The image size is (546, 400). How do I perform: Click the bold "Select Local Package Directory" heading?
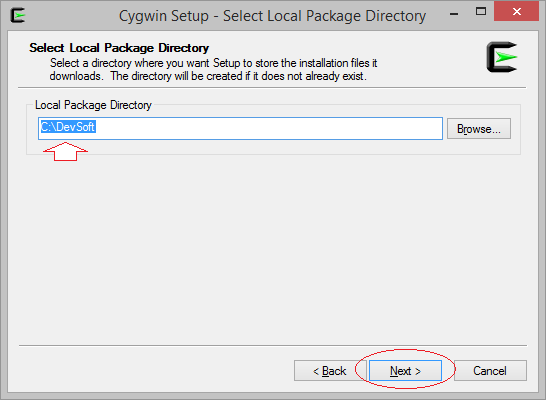[x=119, y=48]
